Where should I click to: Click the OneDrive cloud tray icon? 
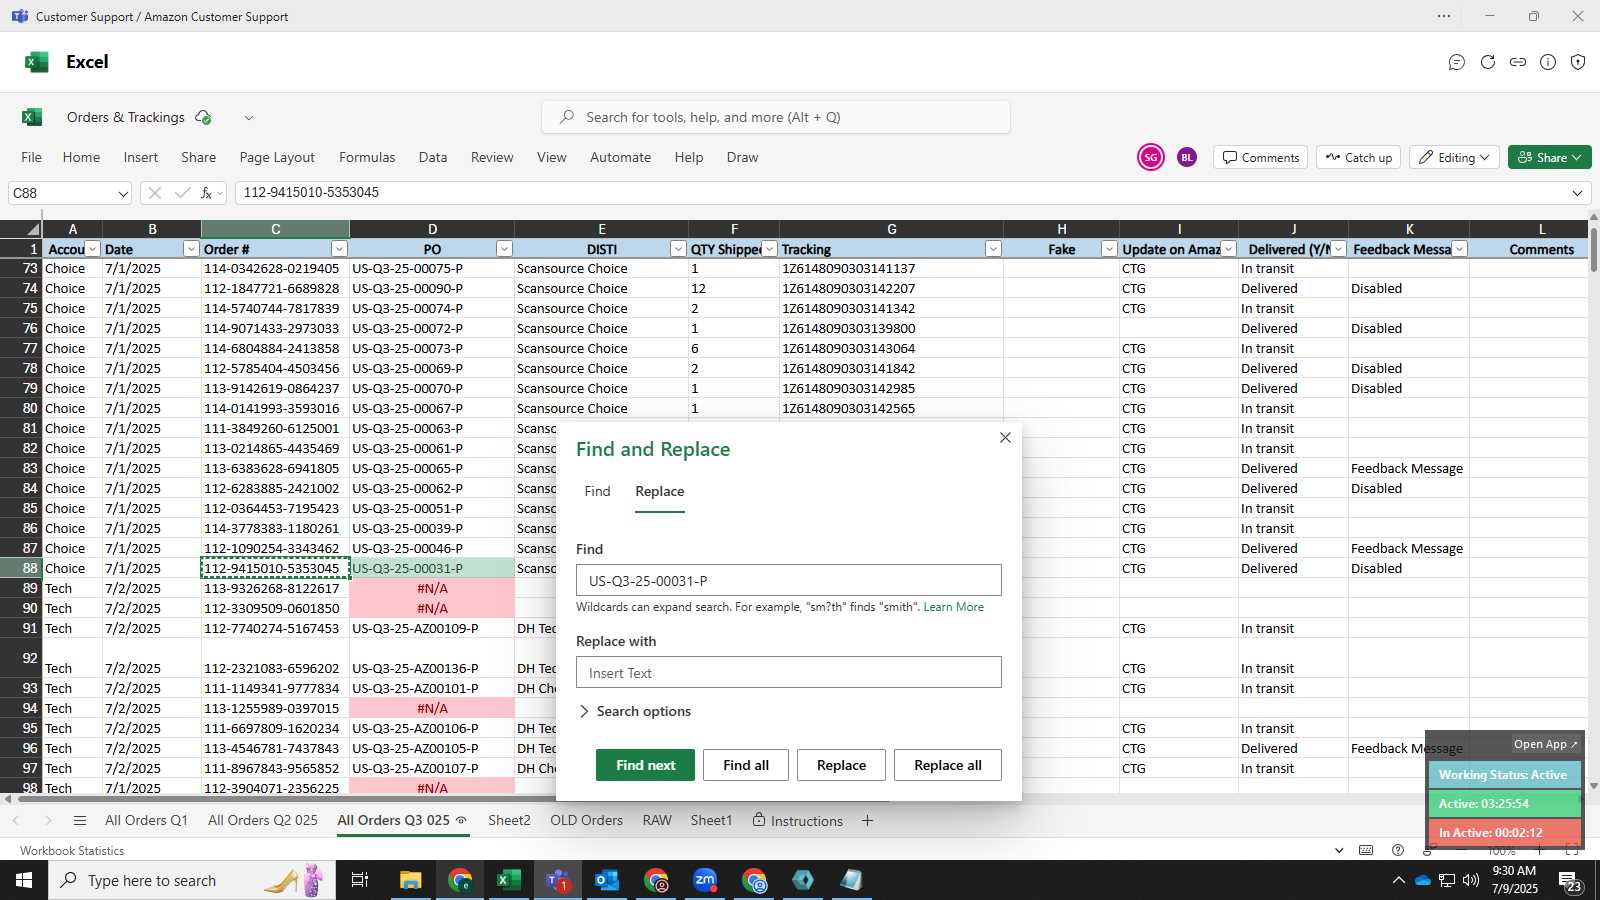pos(1422,880)
